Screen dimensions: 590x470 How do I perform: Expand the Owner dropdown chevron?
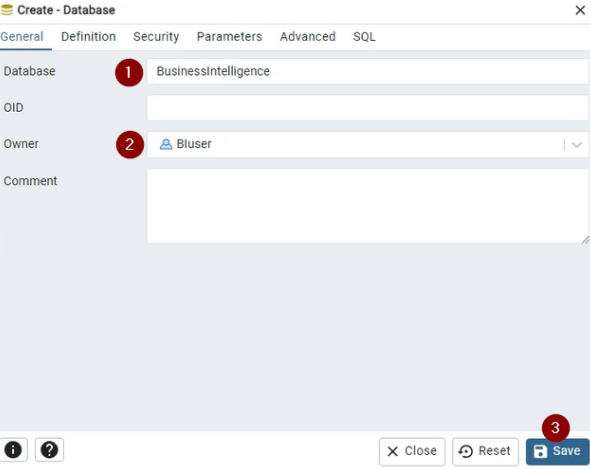(x=577, y=144)
